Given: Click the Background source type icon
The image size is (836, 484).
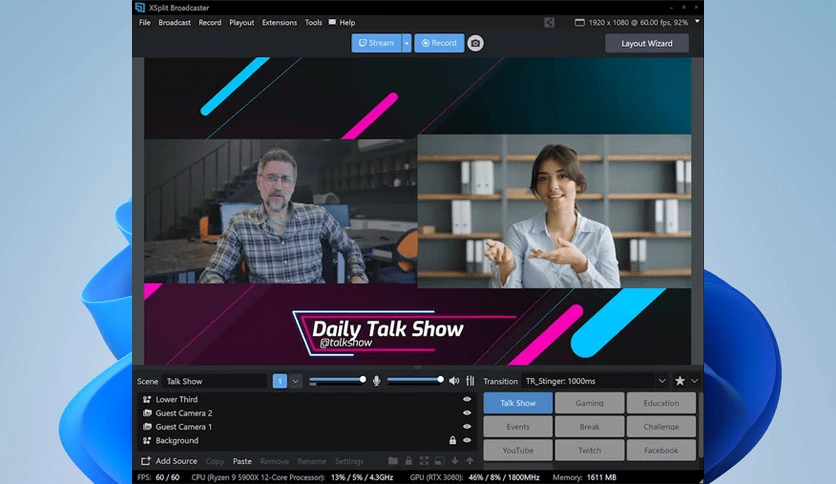Looking at the screenshot, I should pyautogui.click(x=147, y=441).
